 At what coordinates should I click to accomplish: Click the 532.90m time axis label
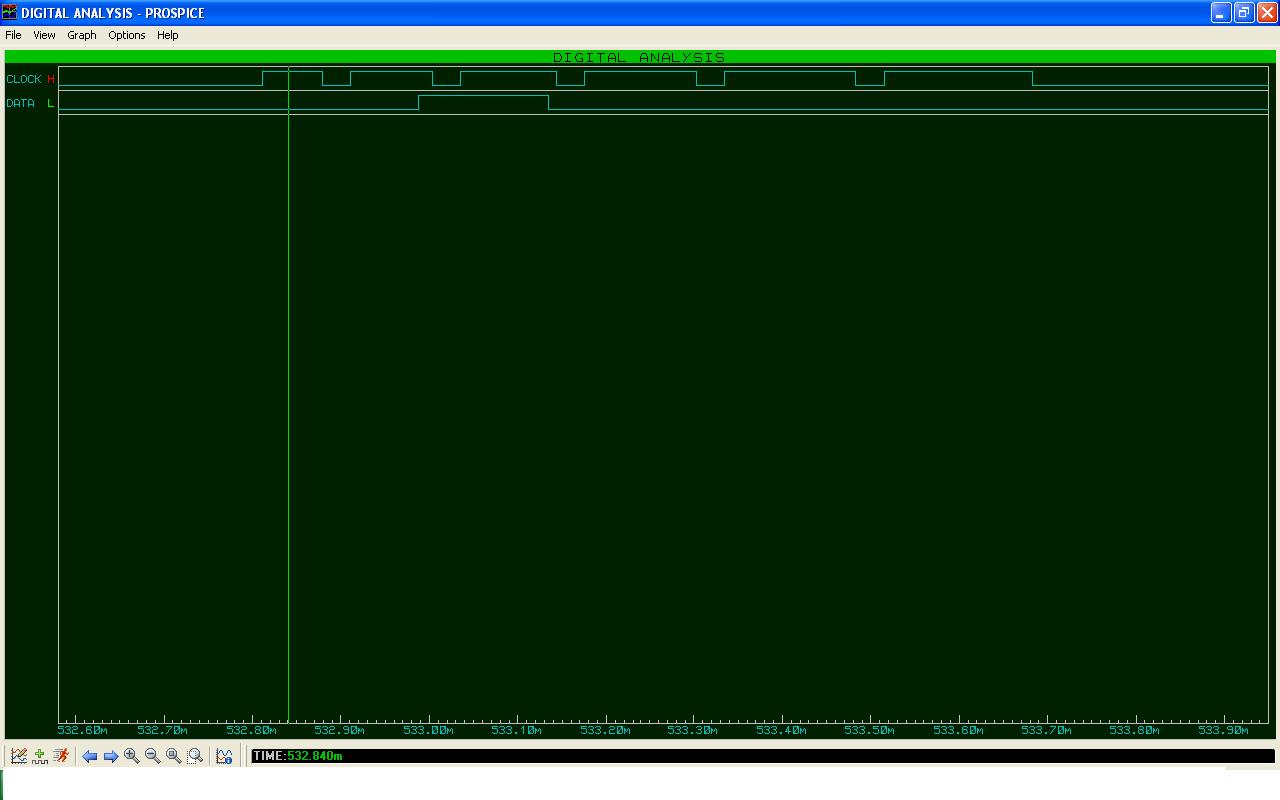[x=340, y=730]
